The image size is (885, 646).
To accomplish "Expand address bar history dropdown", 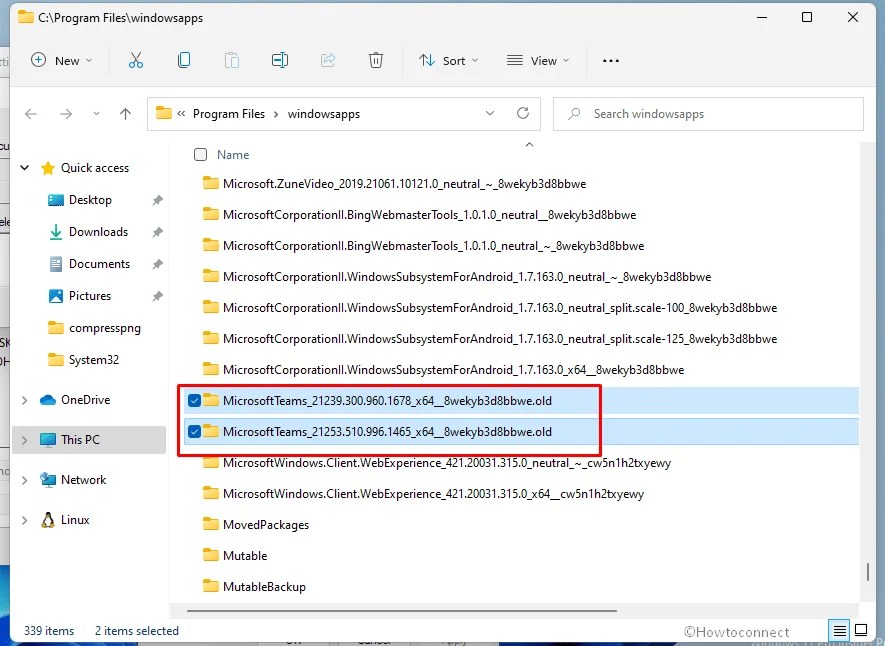I will (x=490, y=113).
